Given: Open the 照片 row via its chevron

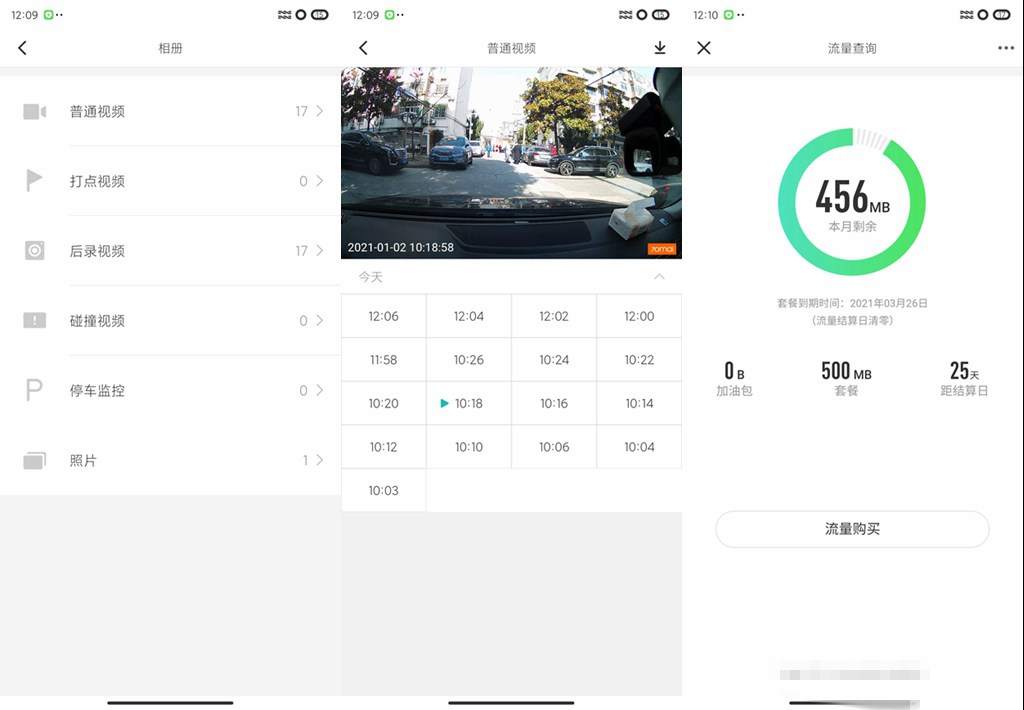Looking at the screenshot, I should pos(319,460).
